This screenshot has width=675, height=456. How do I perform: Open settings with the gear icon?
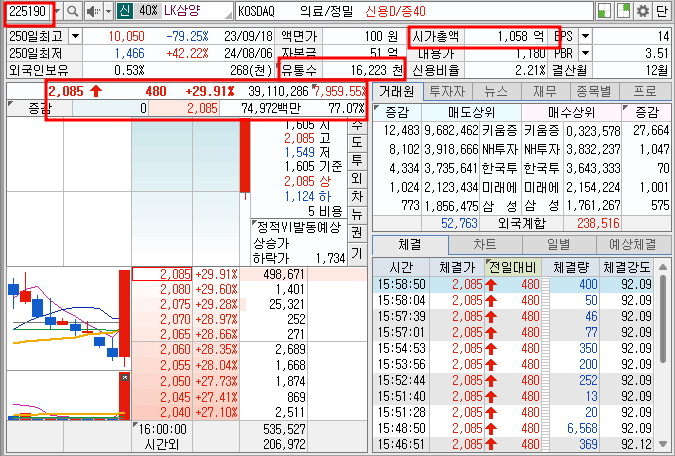[643, 11]
